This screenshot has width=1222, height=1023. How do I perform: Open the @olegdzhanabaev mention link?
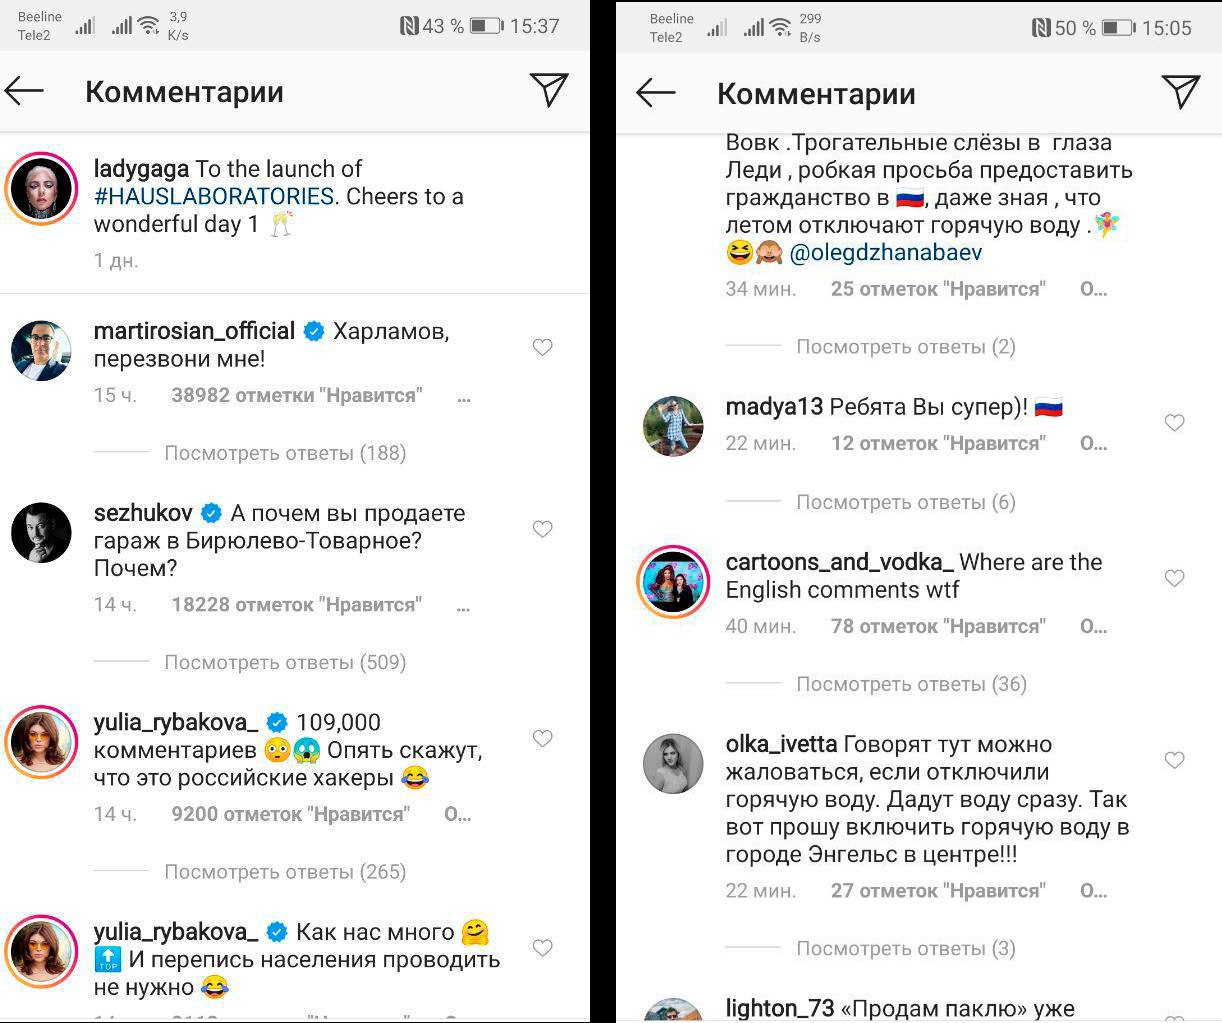886,253
